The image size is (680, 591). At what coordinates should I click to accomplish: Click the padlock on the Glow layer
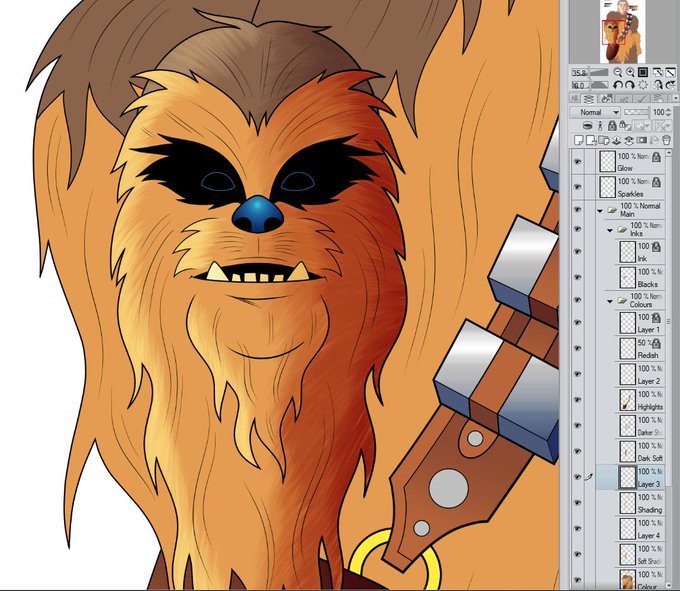click(x=657, y=157)
